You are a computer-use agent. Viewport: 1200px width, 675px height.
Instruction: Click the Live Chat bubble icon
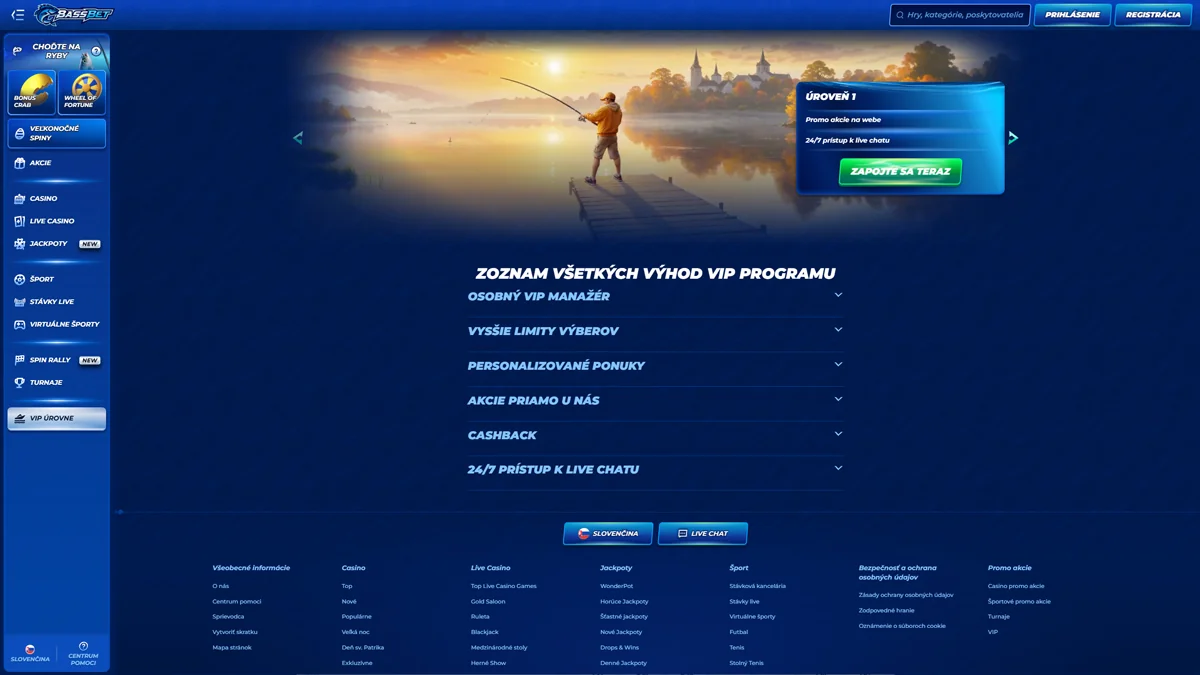(x=682, y=534)
